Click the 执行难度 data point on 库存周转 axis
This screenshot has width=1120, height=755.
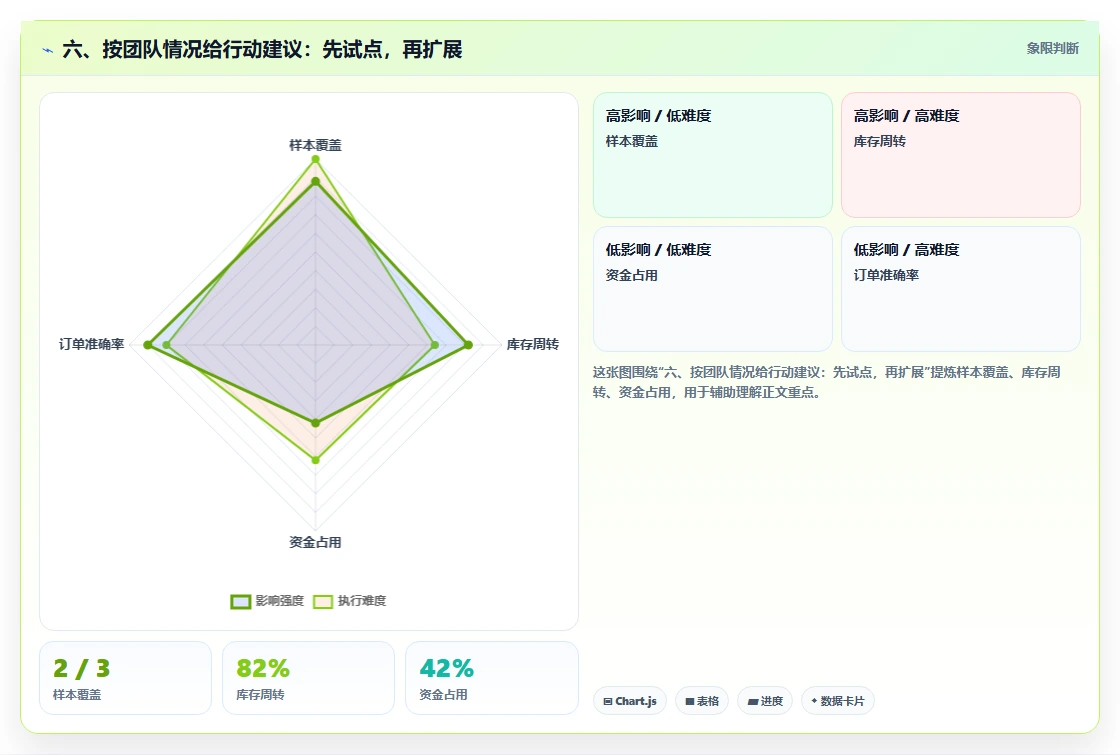point(435,345)
